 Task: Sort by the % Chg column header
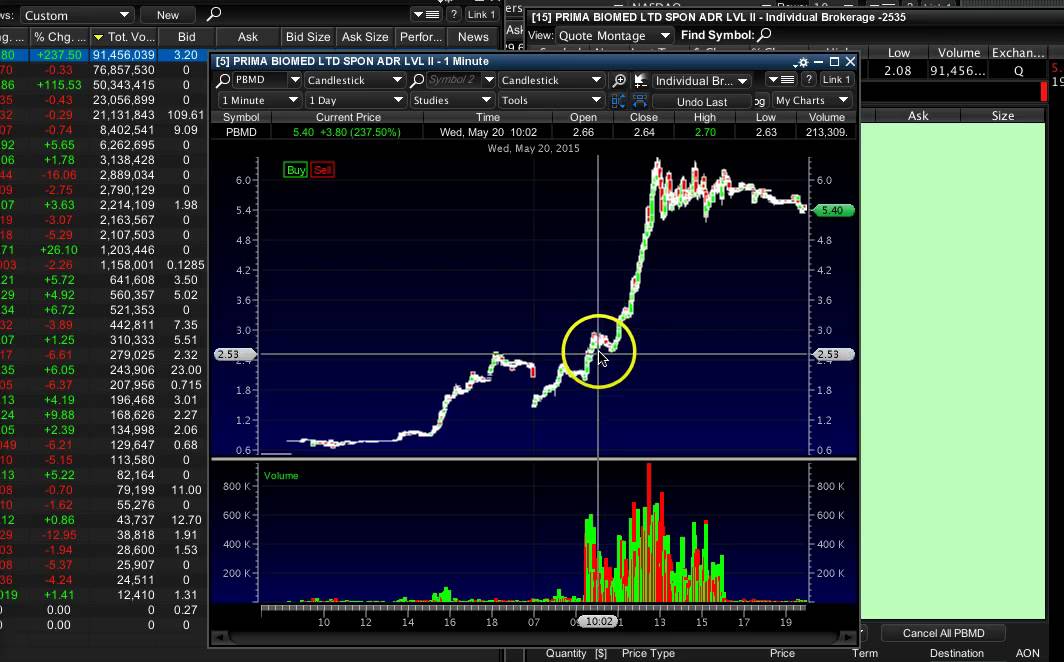[60, 37]
